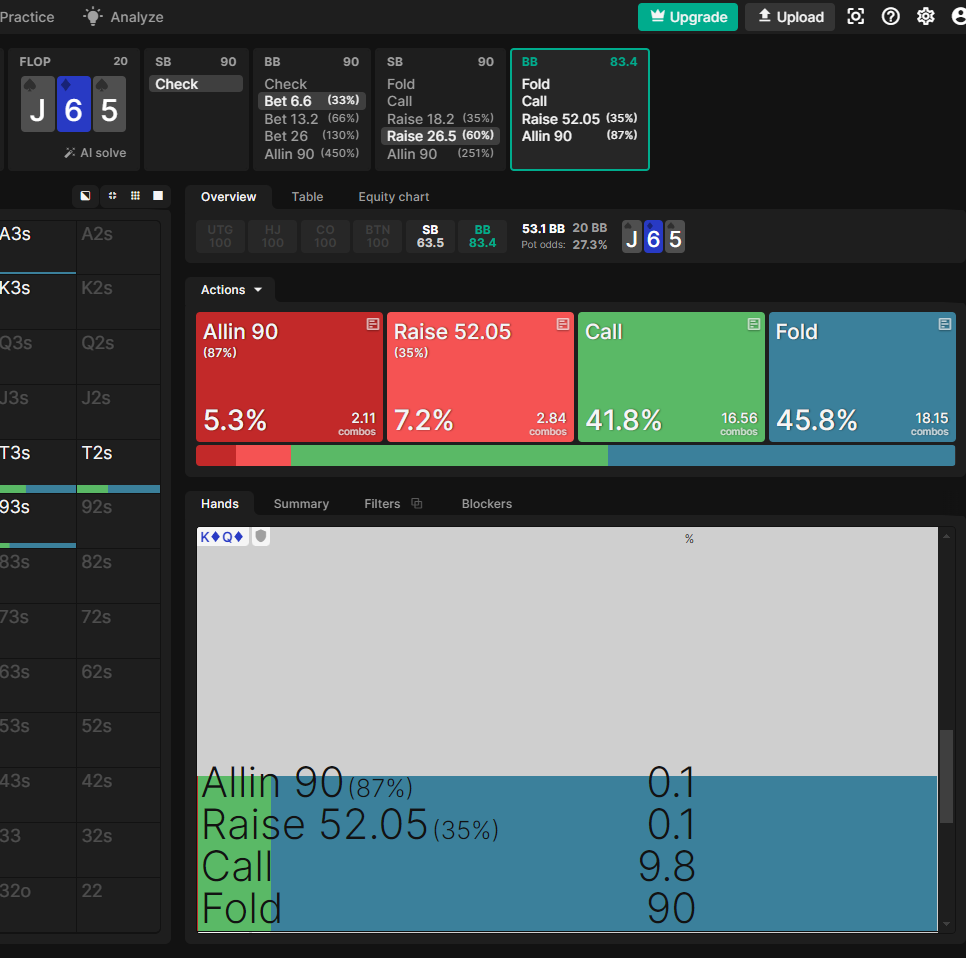The width and height of the screenshot is (966, 958).
Task: Open the help question mark icon
Action: 890,17
